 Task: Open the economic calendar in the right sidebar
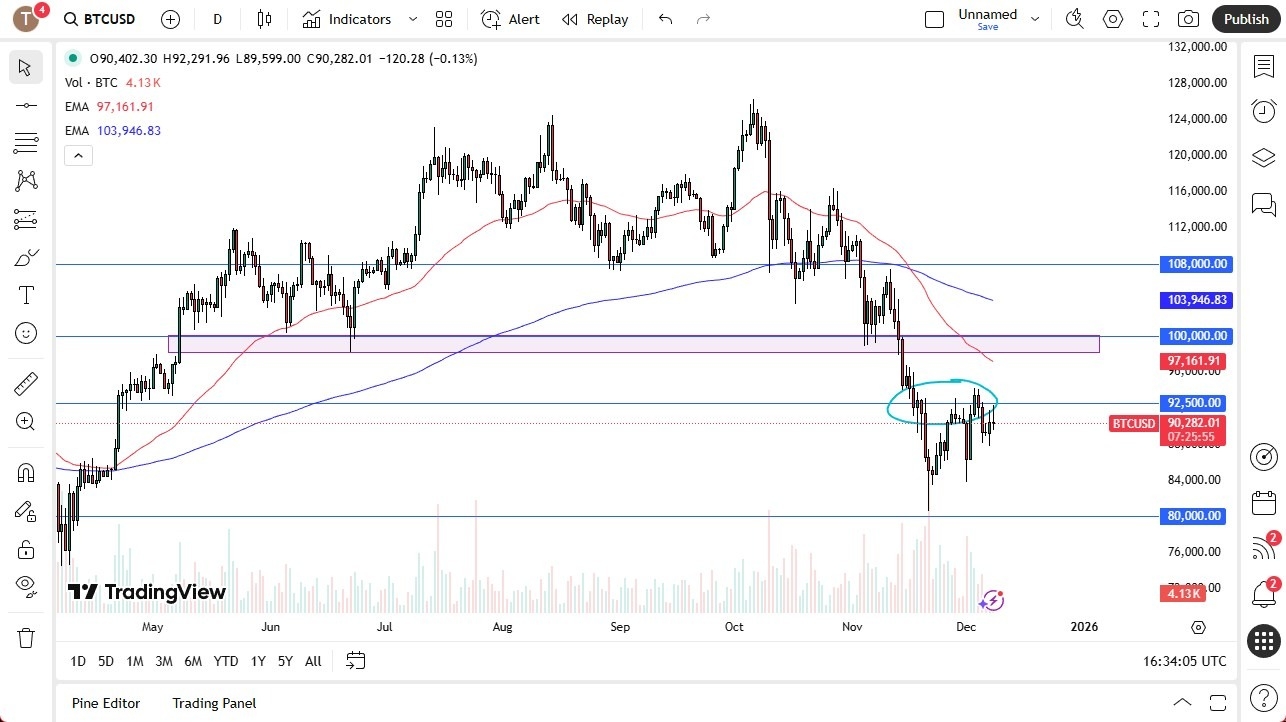1263,502
